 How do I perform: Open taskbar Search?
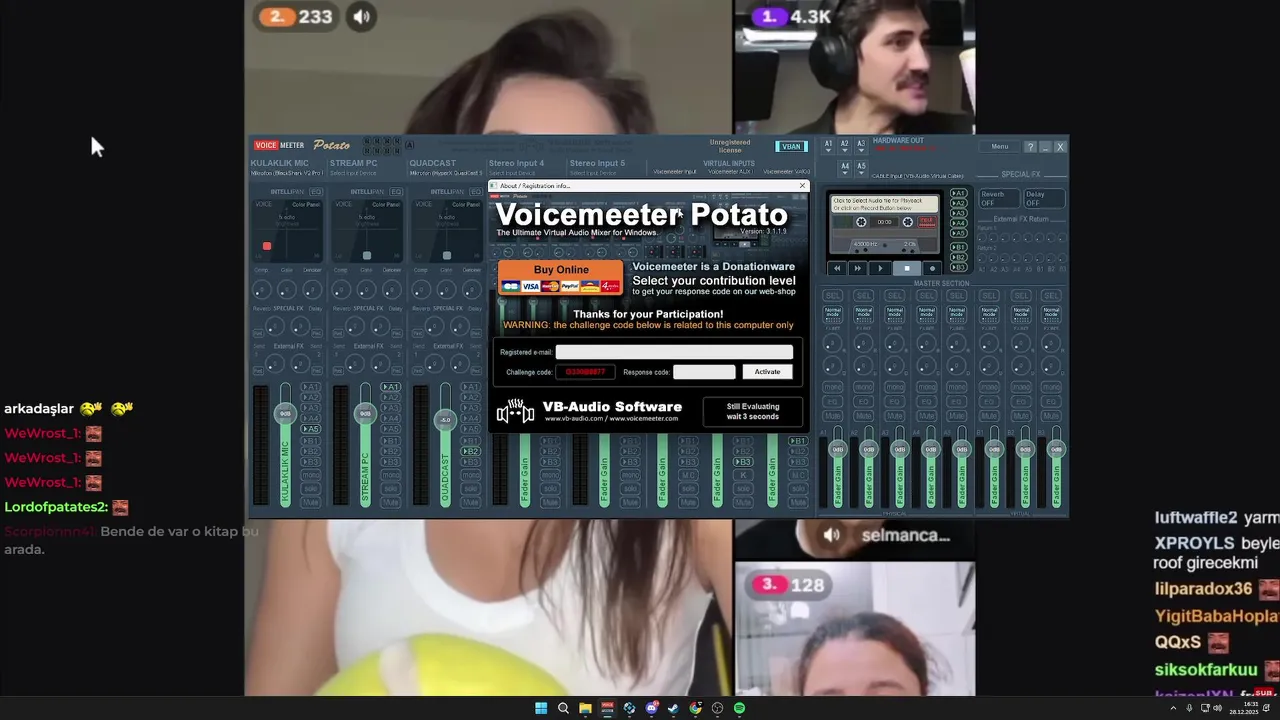(x=563, y=708)
